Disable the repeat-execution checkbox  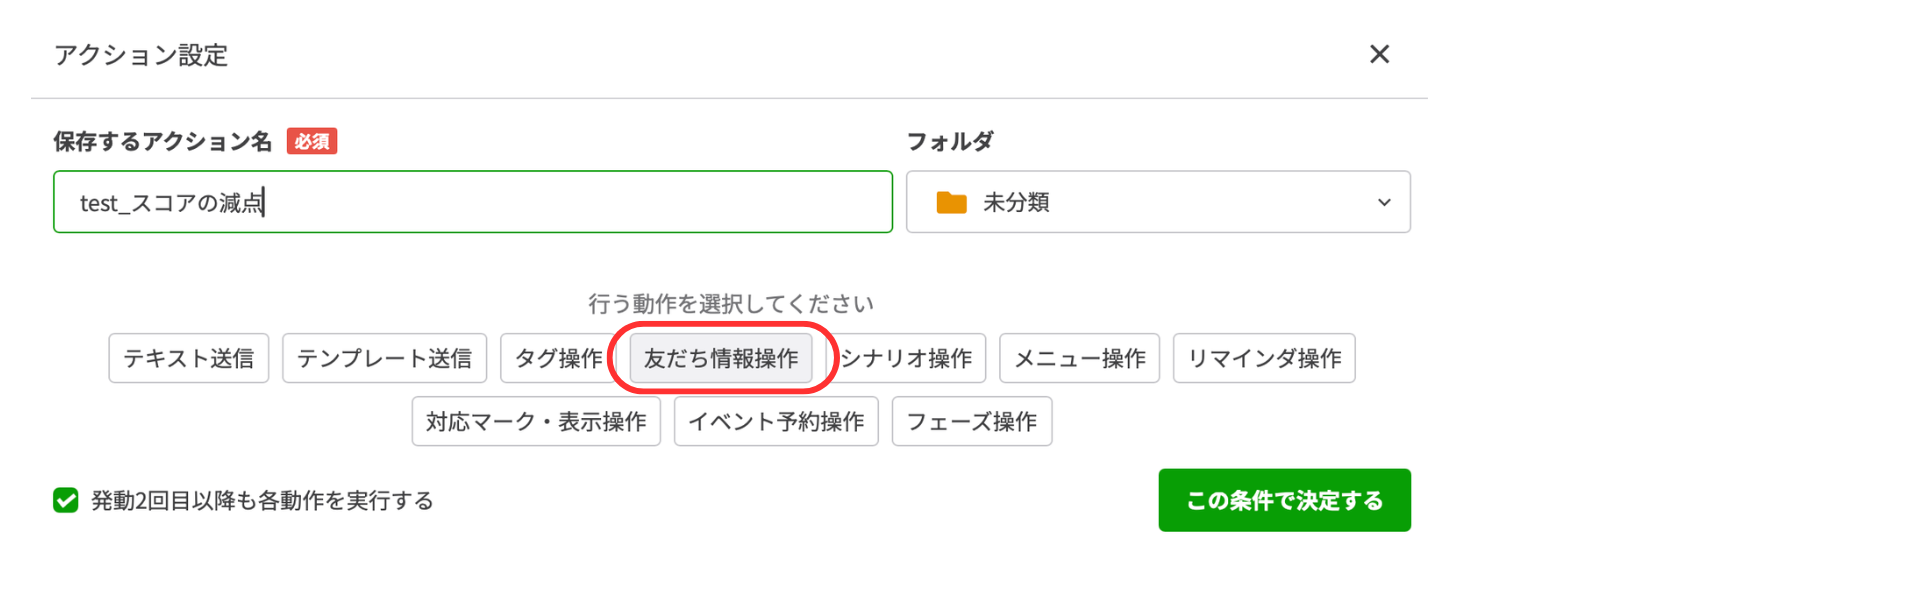(65, 500)
